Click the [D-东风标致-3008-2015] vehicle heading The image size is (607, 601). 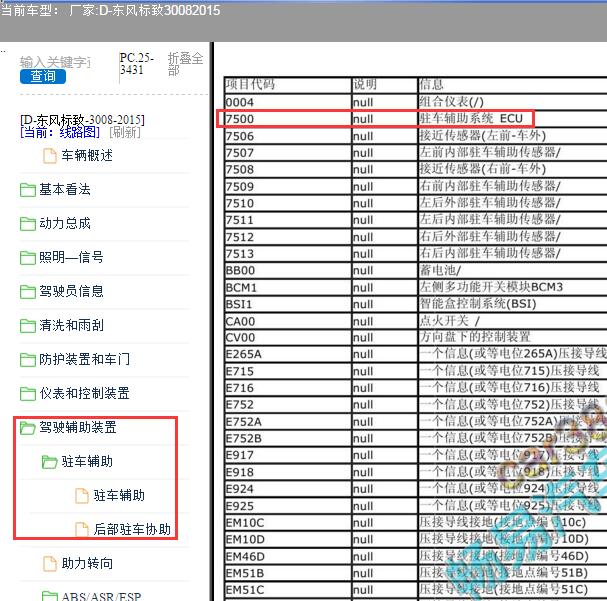(82, 120)
